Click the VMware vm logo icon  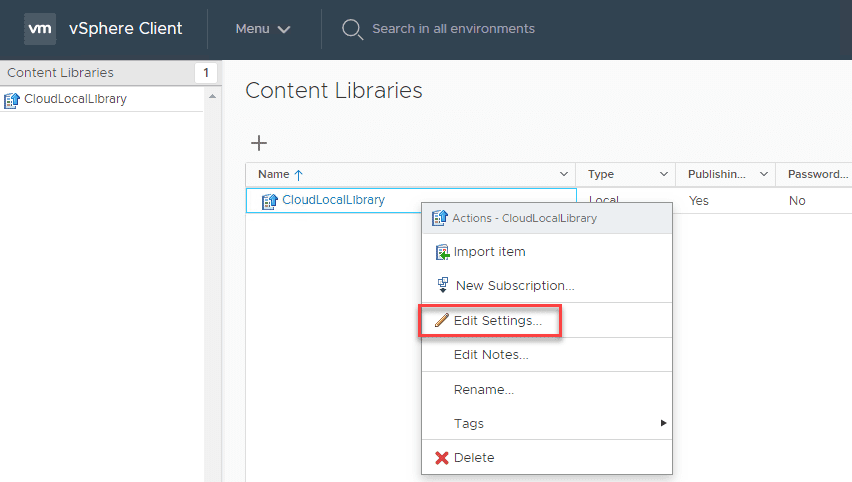click(40, 28)
